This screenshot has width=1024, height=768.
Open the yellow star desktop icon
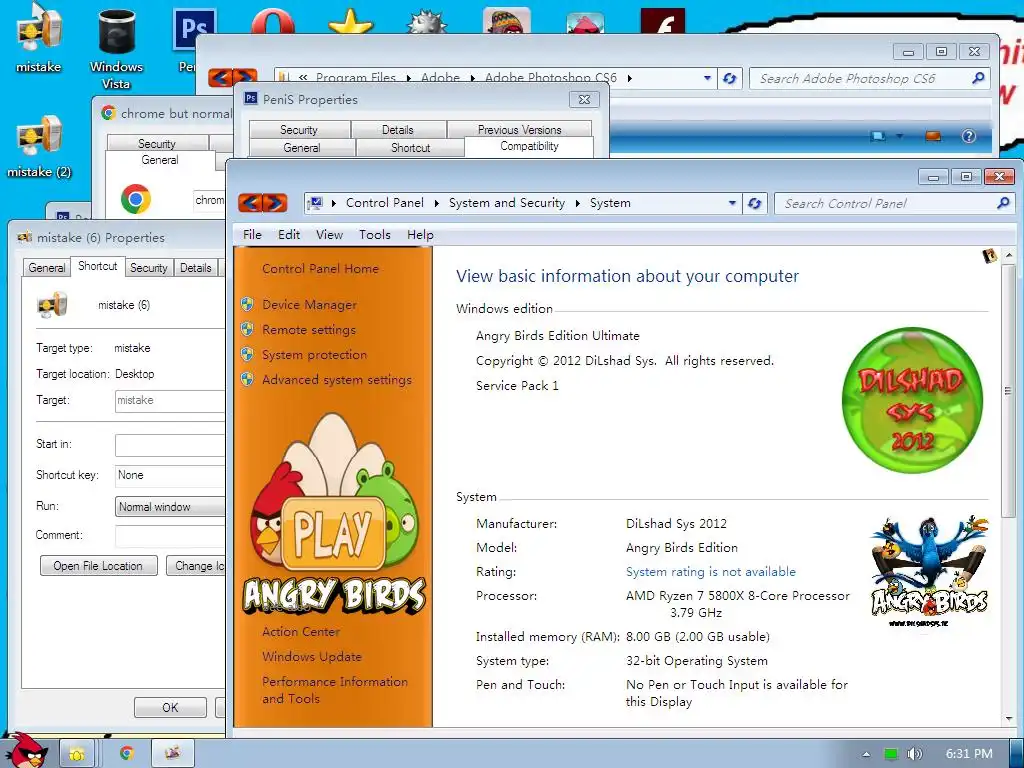[x=351, y=22]
